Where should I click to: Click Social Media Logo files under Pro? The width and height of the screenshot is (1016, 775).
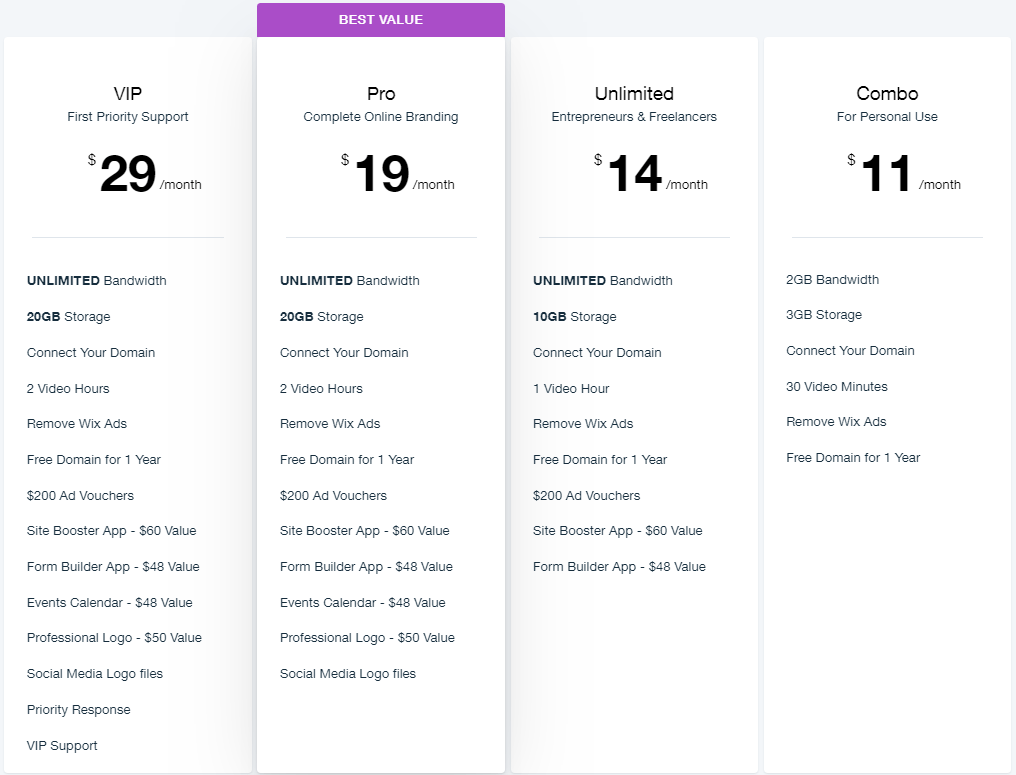(348, 674)
